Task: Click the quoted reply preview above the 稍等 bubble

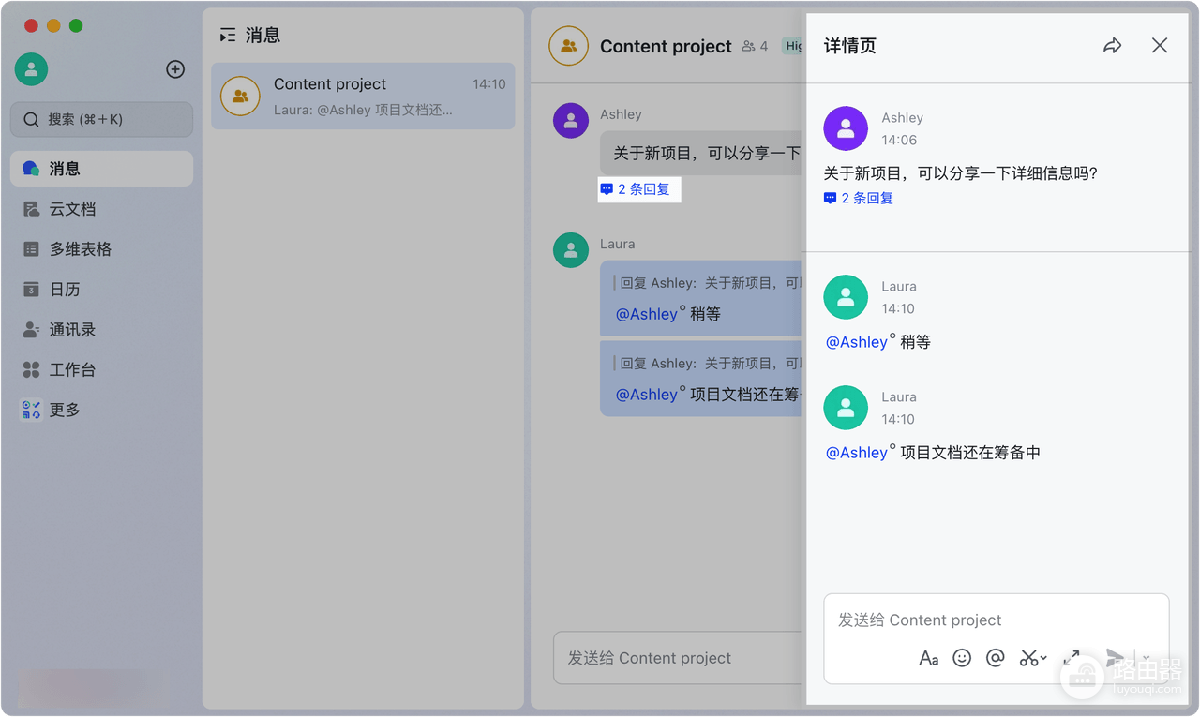Action: [x=708, y=283]
